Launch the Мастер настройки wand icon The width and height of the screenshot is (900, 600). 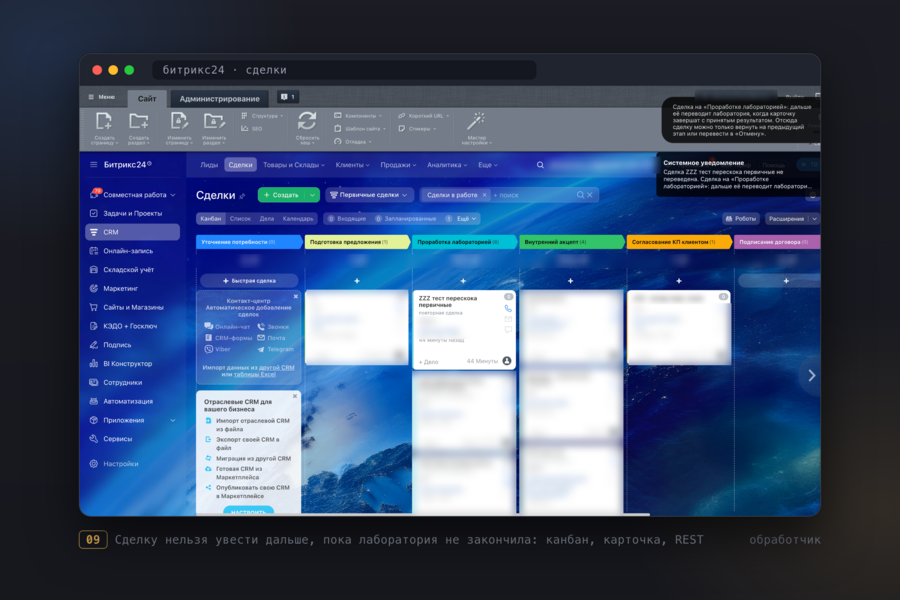pyautogui.click(x=476, y=121)
